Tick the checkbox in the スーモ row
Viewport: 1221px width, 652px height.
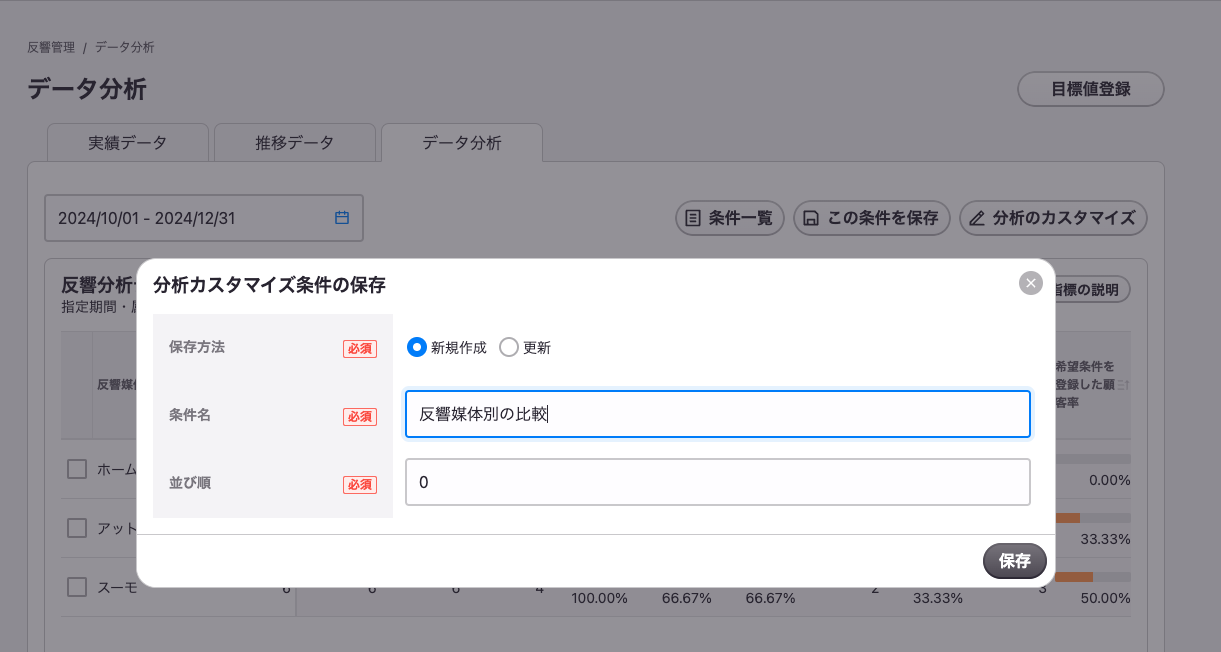(x=77, y=587)
